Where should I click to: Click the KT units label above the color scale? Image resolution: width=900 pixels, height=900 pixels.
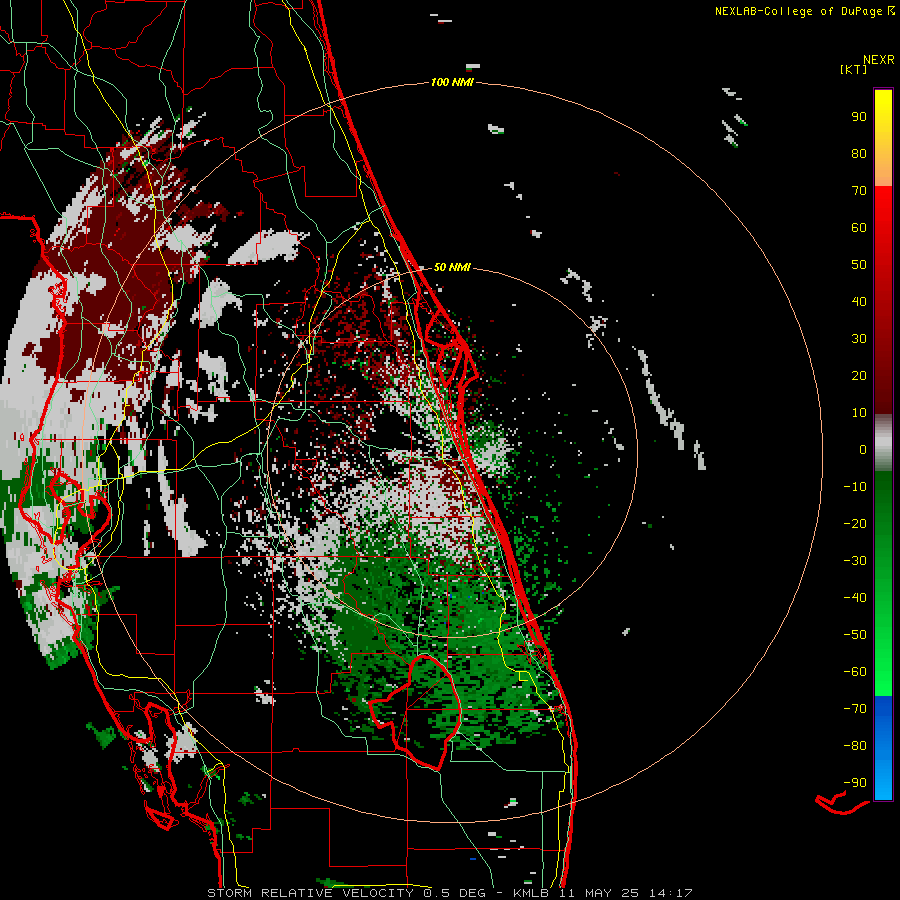(x=854, y=69)
